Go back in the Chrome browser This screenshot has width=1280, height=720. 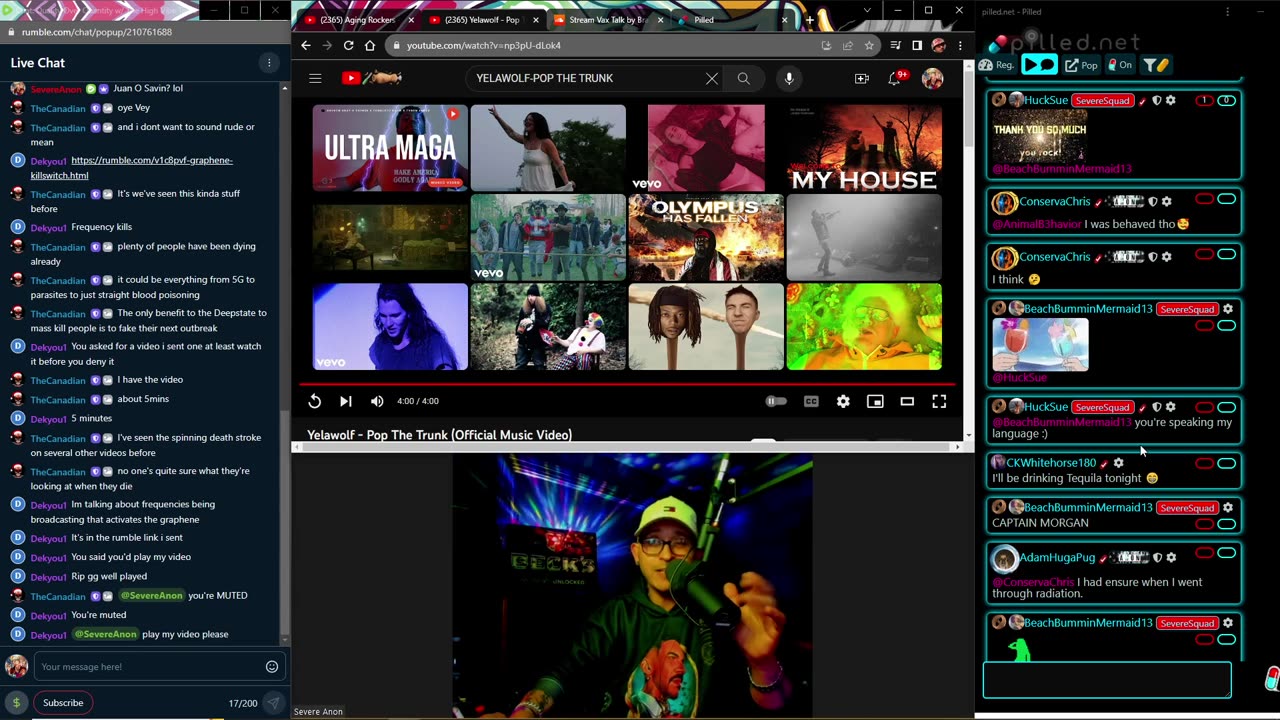coord(306,45)
